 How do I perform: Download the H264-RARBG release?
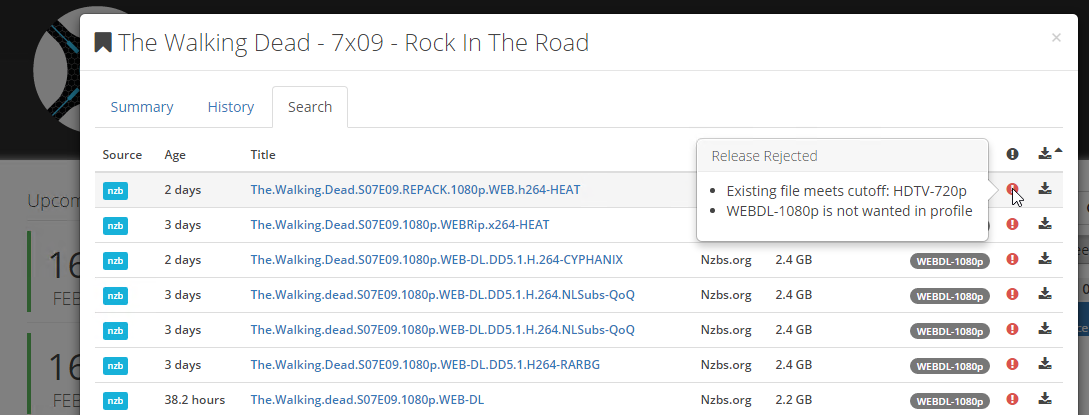pos(1045,364)
